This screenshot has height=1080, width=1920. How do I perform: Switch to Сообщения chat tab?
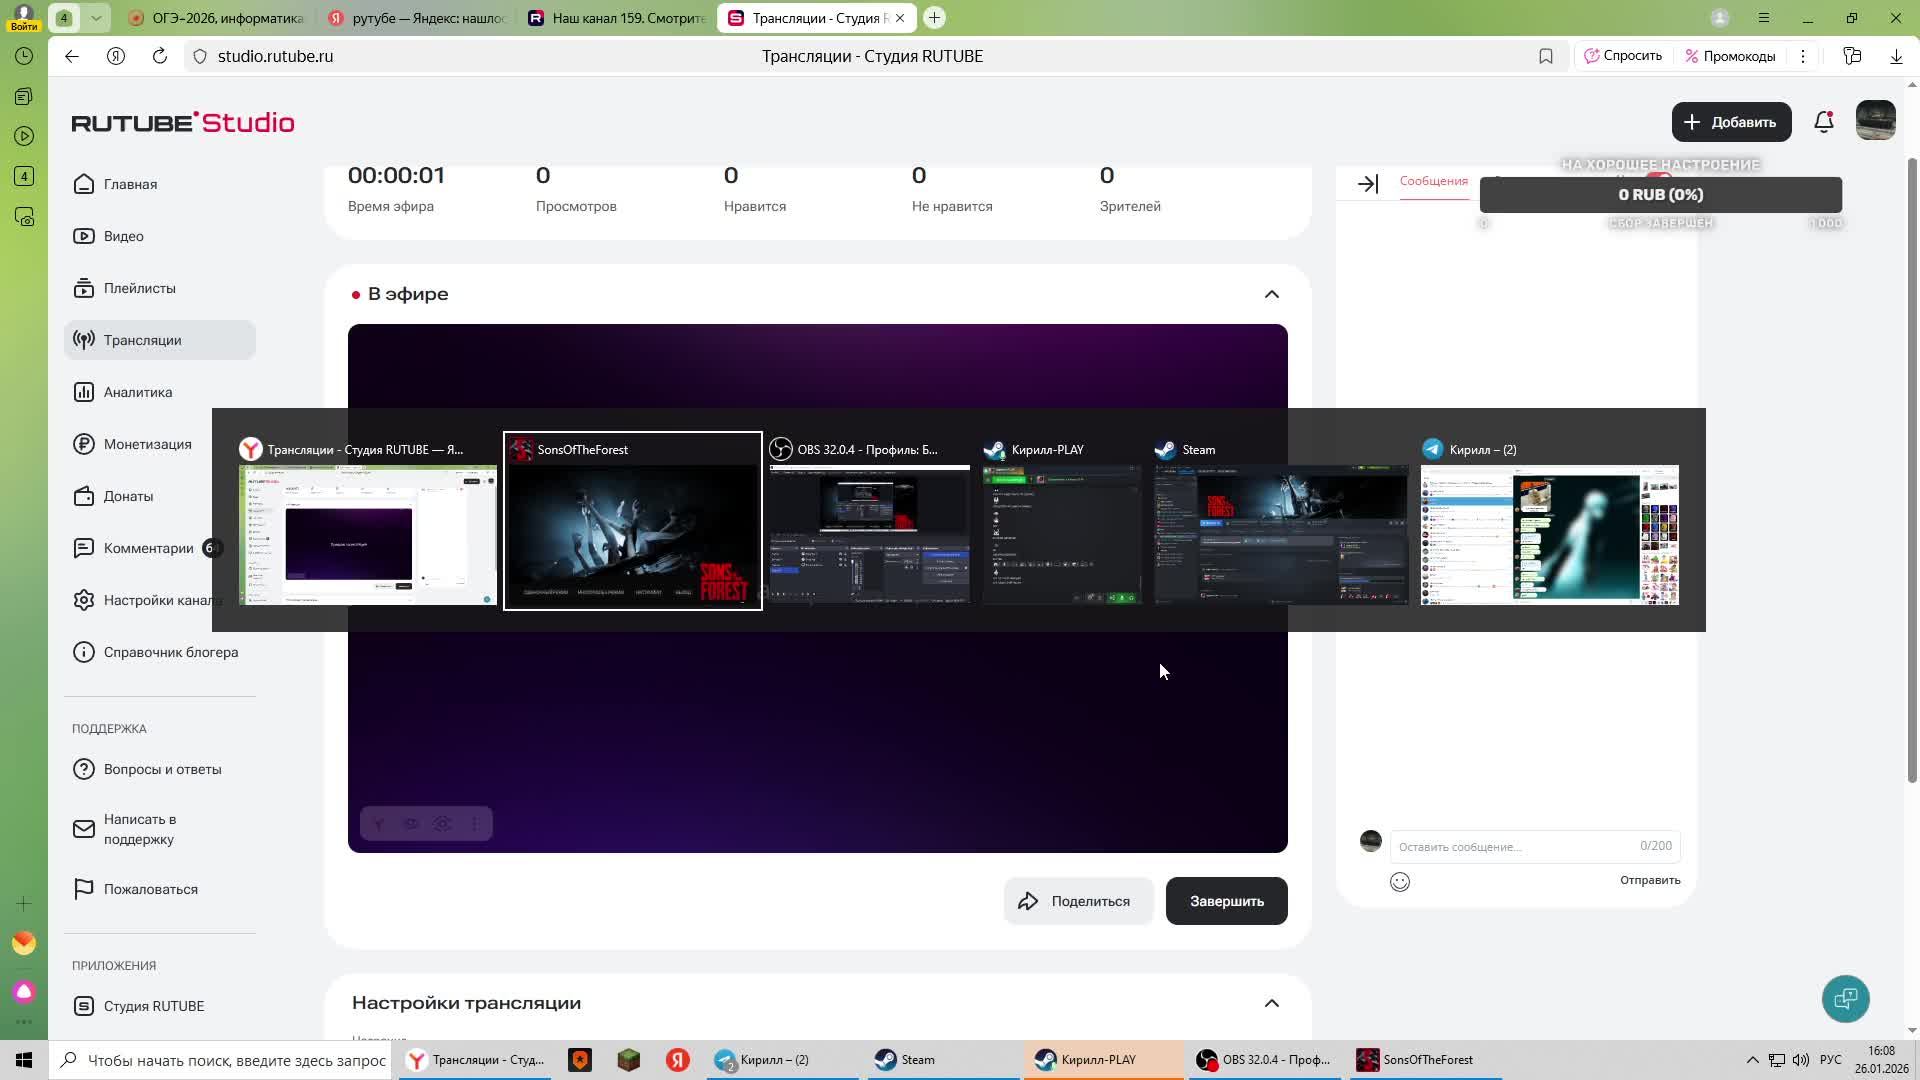point(1433,181)
